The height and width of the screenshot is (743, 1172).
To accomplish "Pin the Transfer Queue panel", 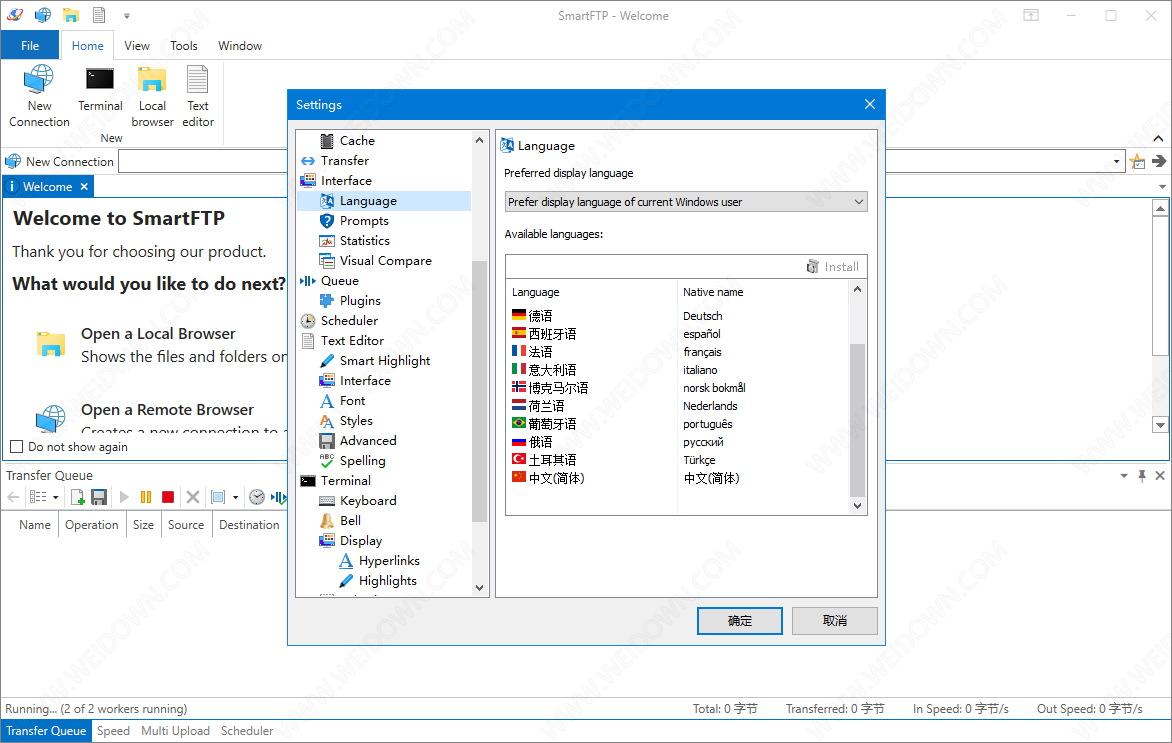I will (1142, 475).
